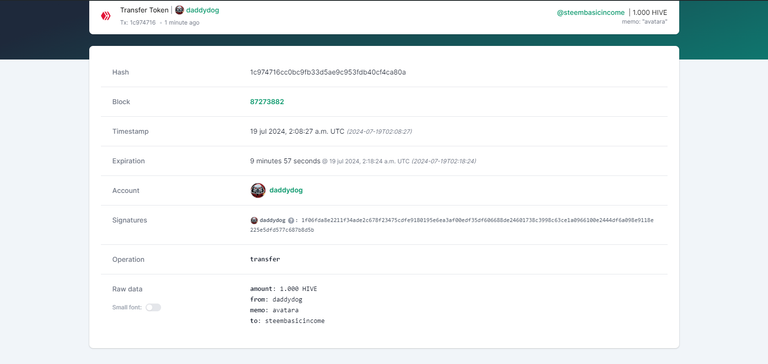Click the 'transfer' operation value

pos(265,259)
